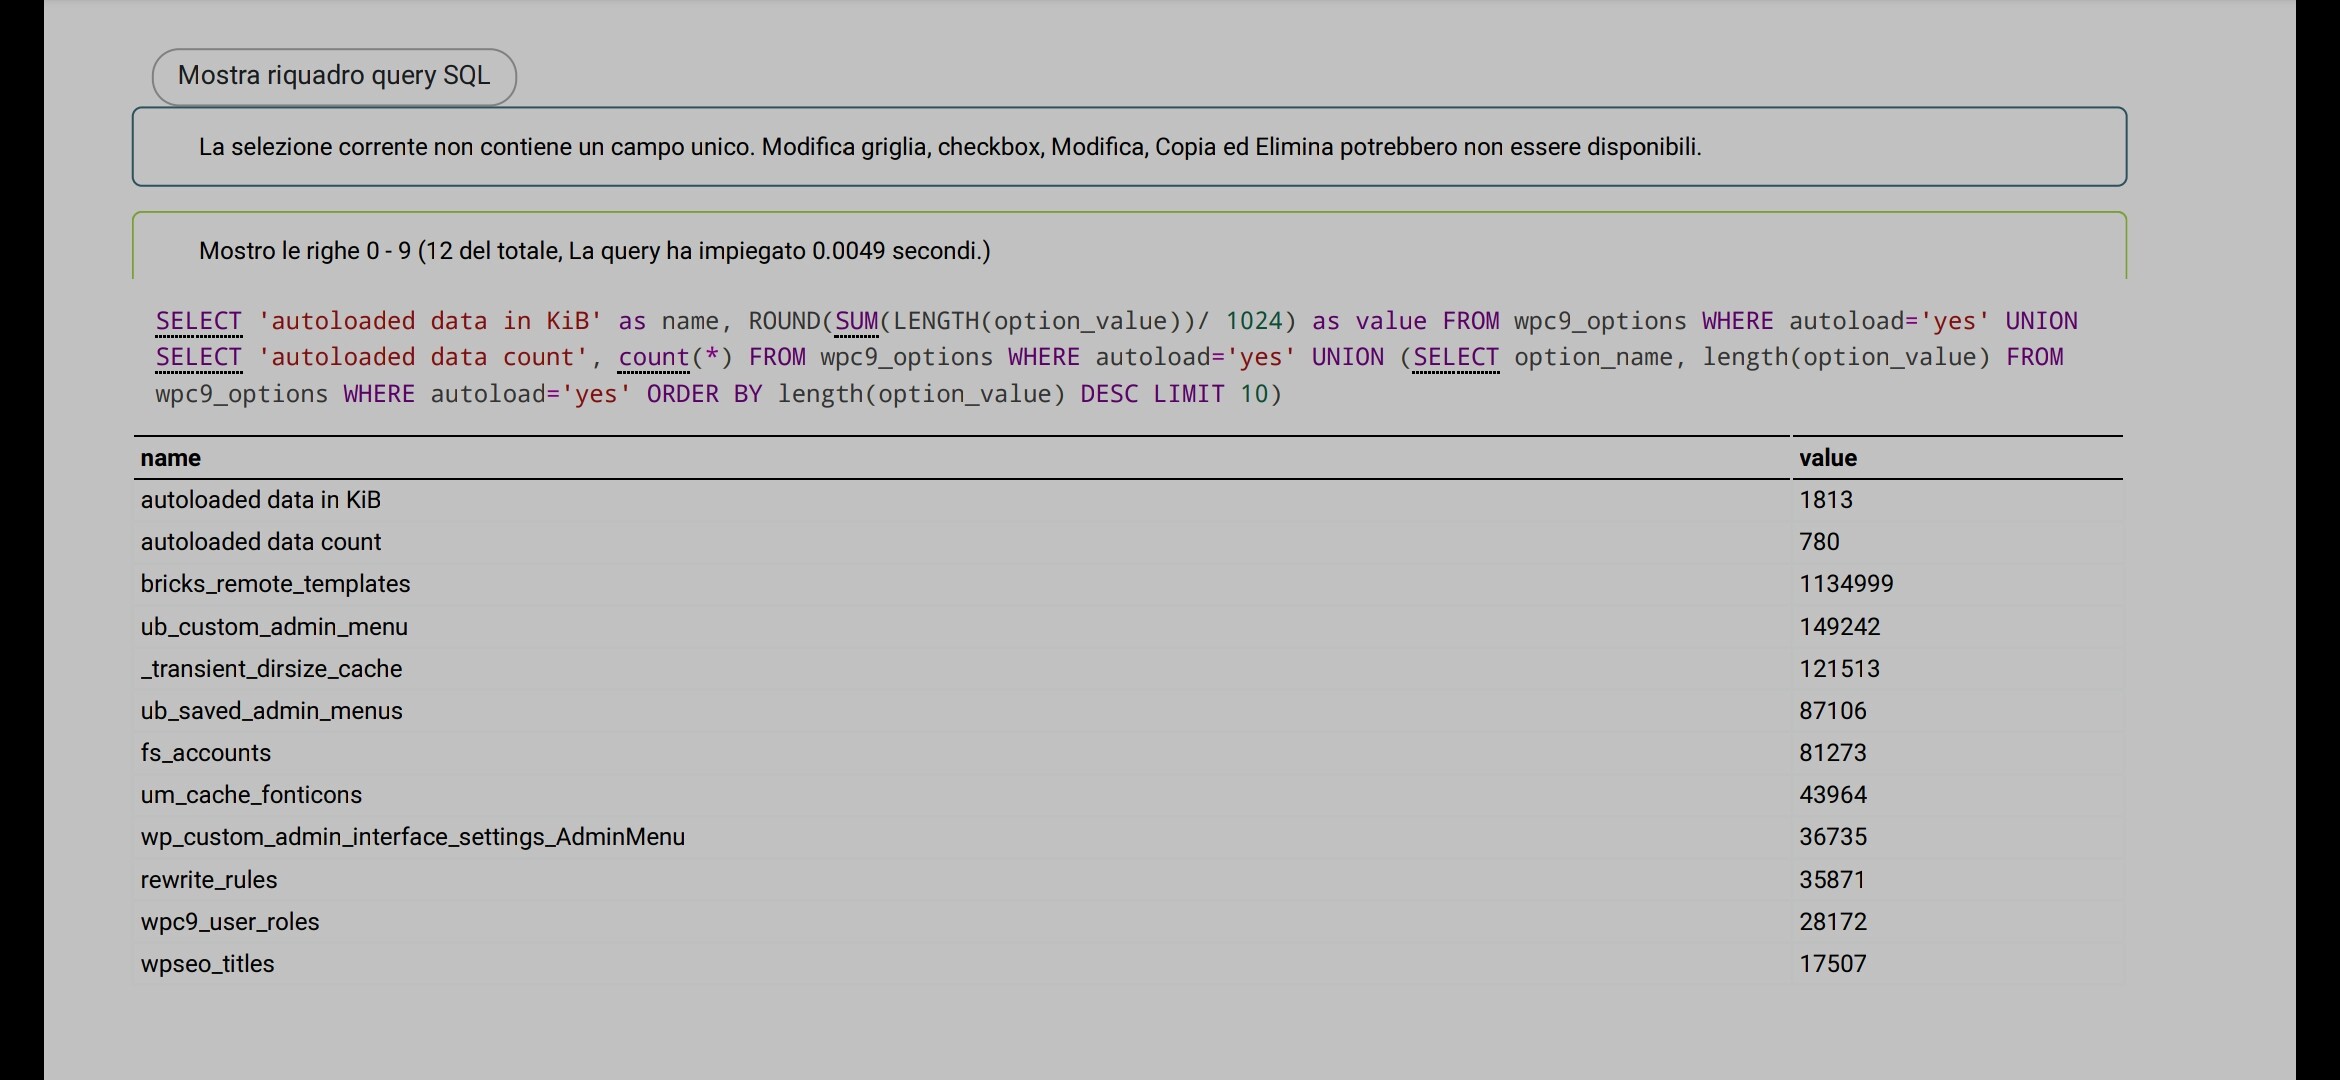Click the 87106 value cell
2340x1080 pixels.
coord(1958,711)
